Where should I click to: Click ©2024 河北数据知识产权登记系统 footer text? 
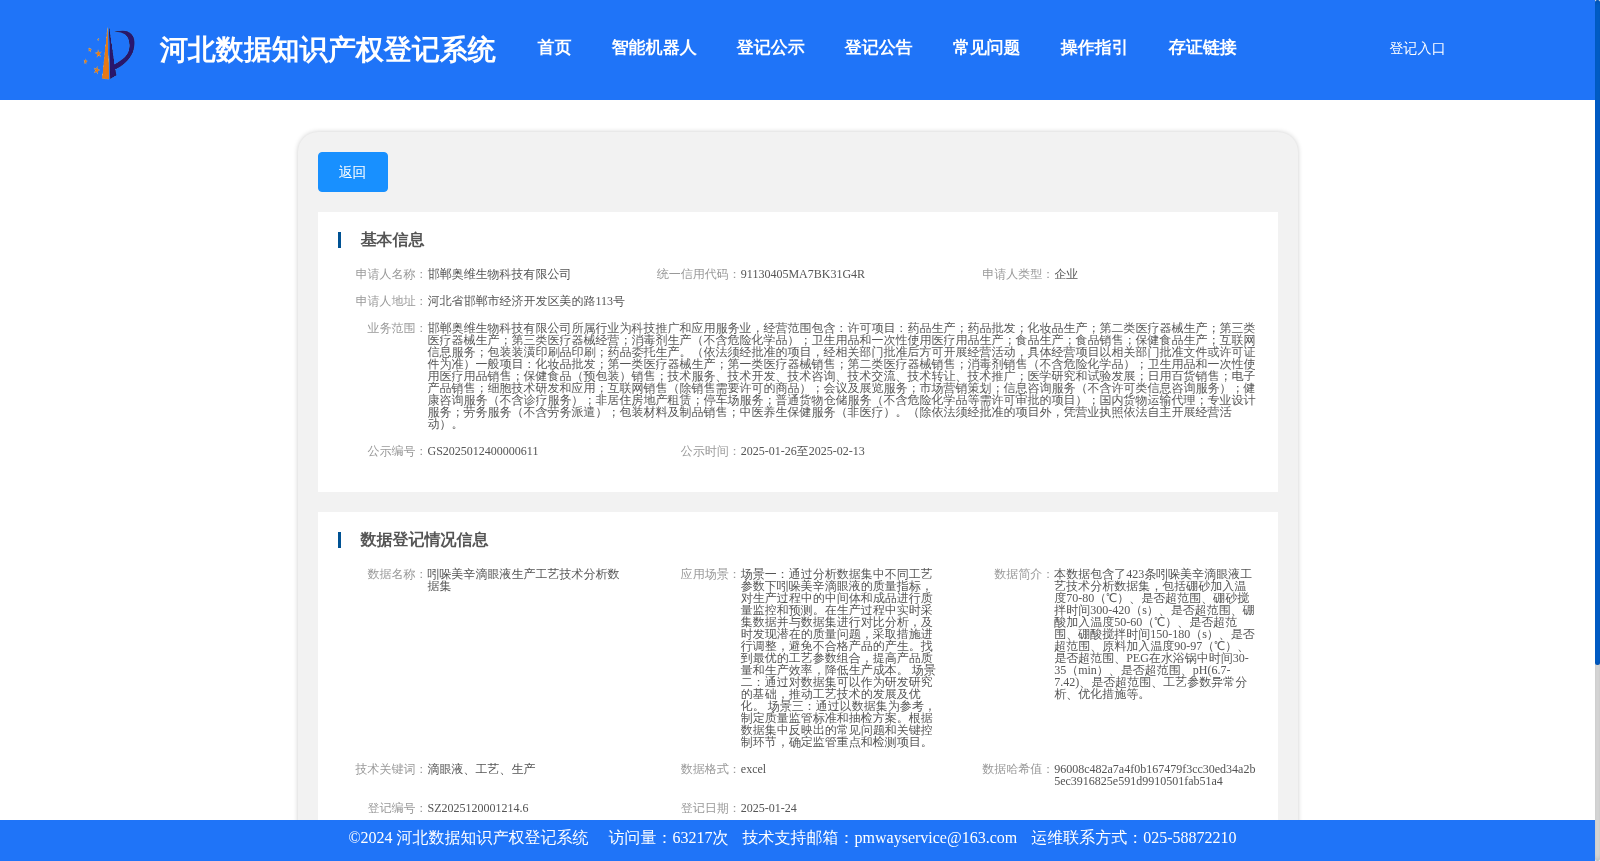[468, 838]
